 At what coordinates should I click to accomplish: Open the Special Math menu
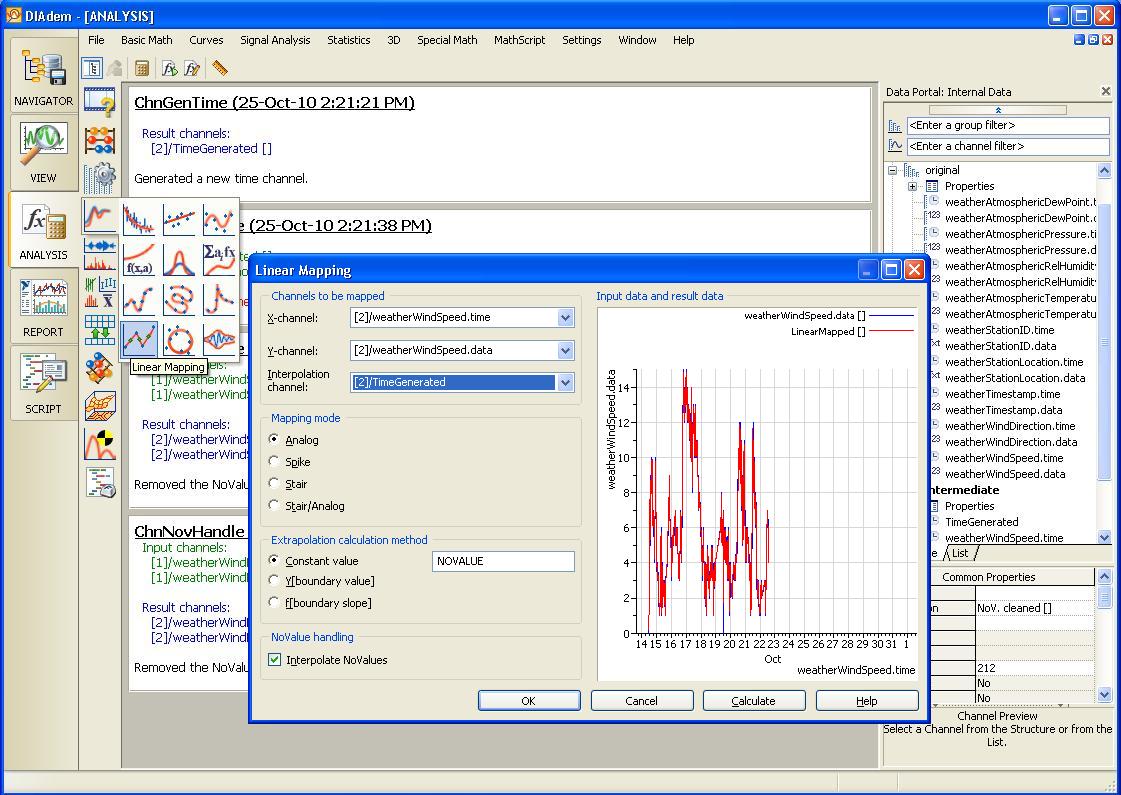click(x=448, y=40)
